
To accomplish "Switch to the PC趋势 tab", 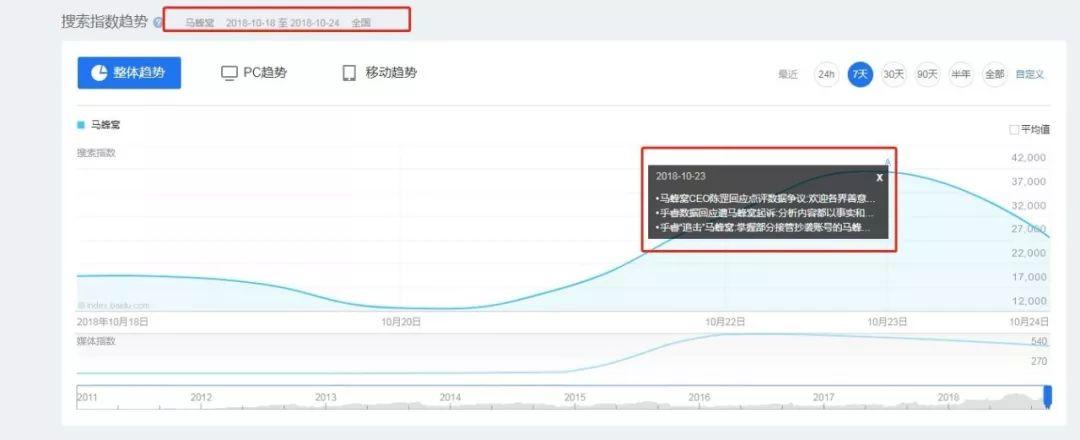I will tap(253, 73).
